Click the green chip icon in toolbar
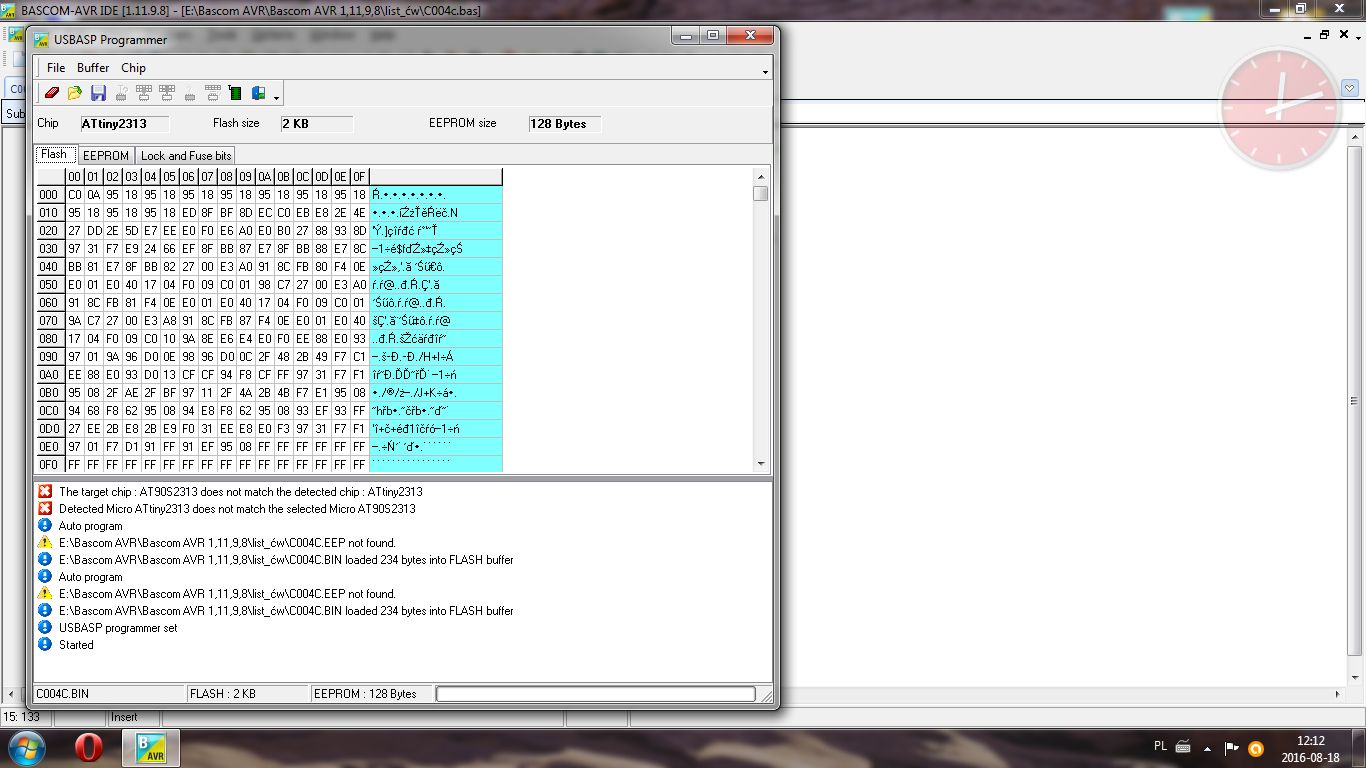Image resolution: width=1366 pixels, height=768 pixels. [235, 93]
